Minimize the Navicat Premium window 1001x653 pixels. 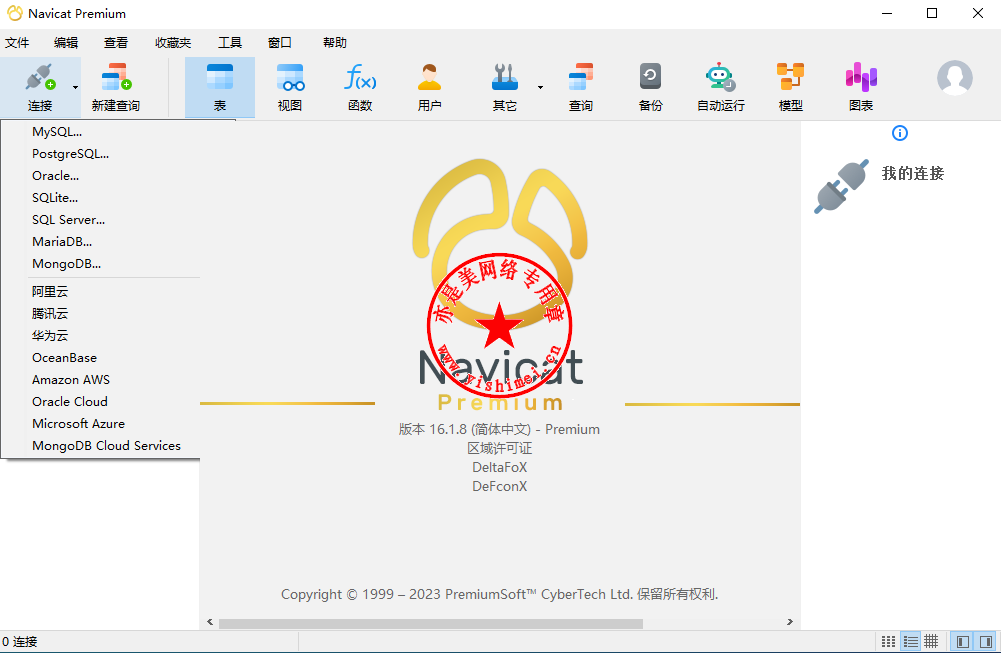click(x=887, y=13)
